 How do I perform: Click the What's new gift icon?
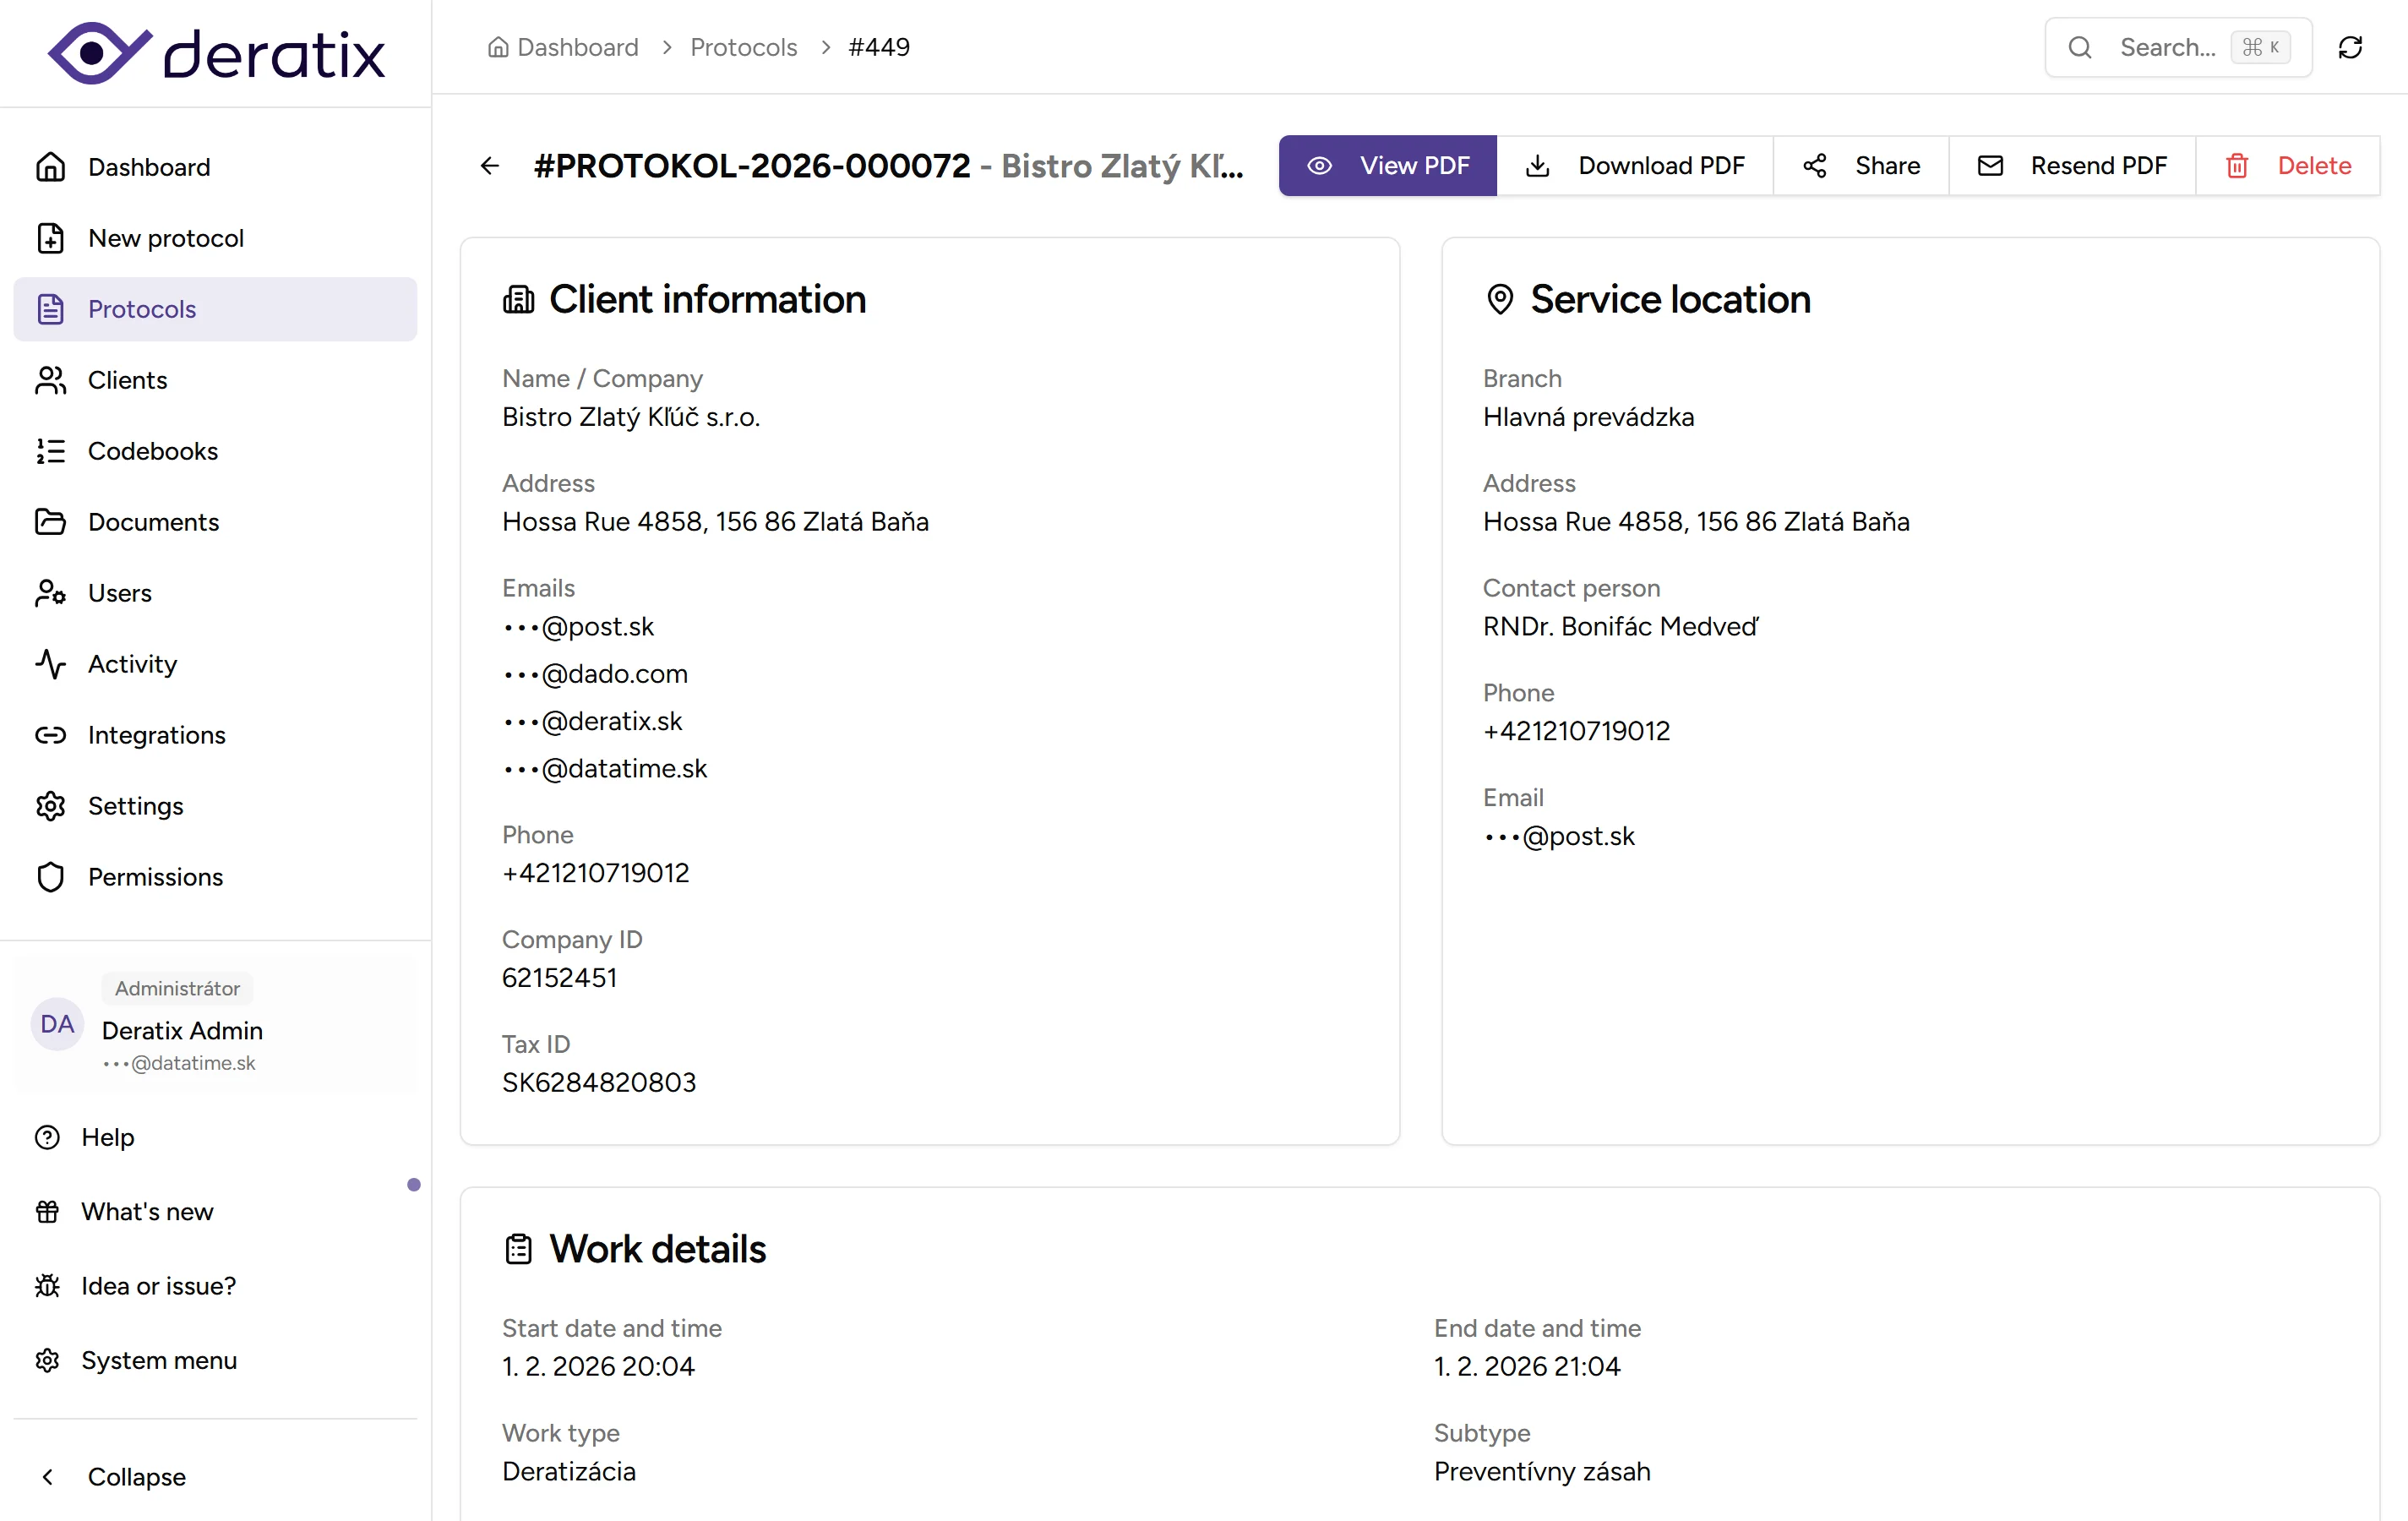click(47, 1212)
